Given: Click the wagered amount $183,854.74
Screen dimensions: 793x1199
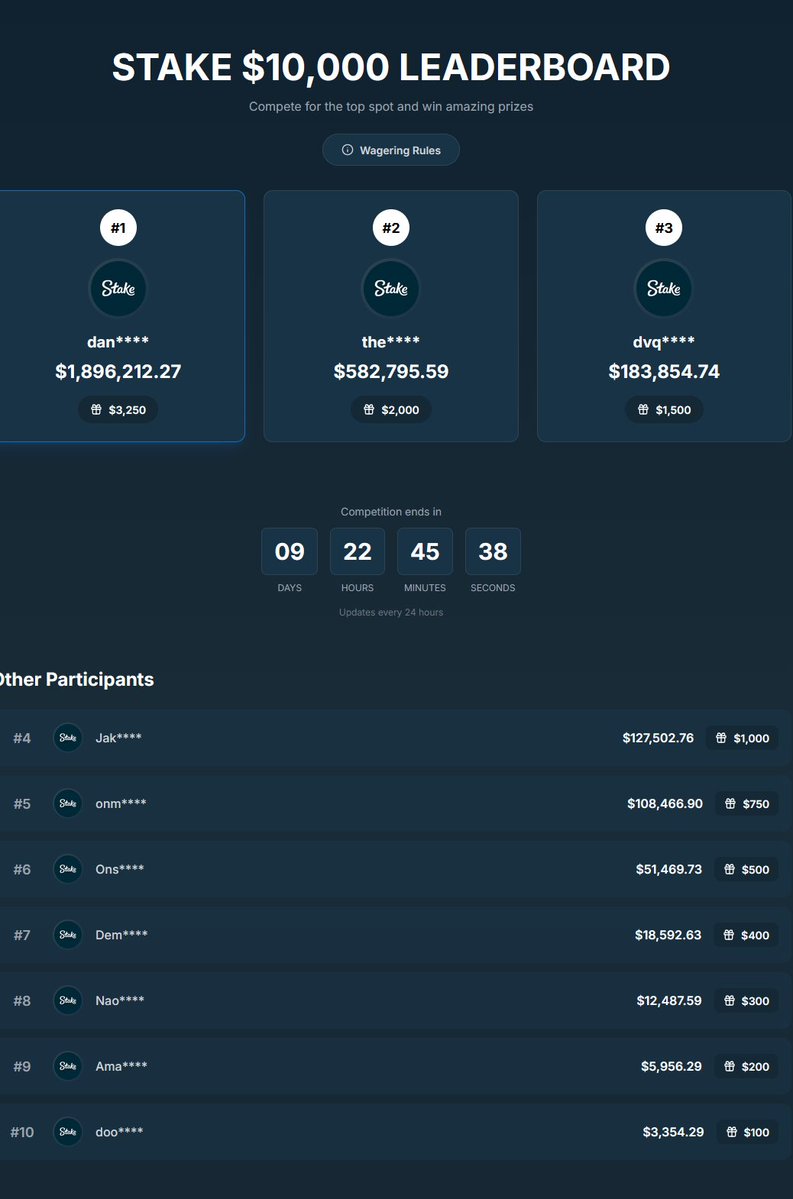Looking at the screenshot, I should (664, 372).
